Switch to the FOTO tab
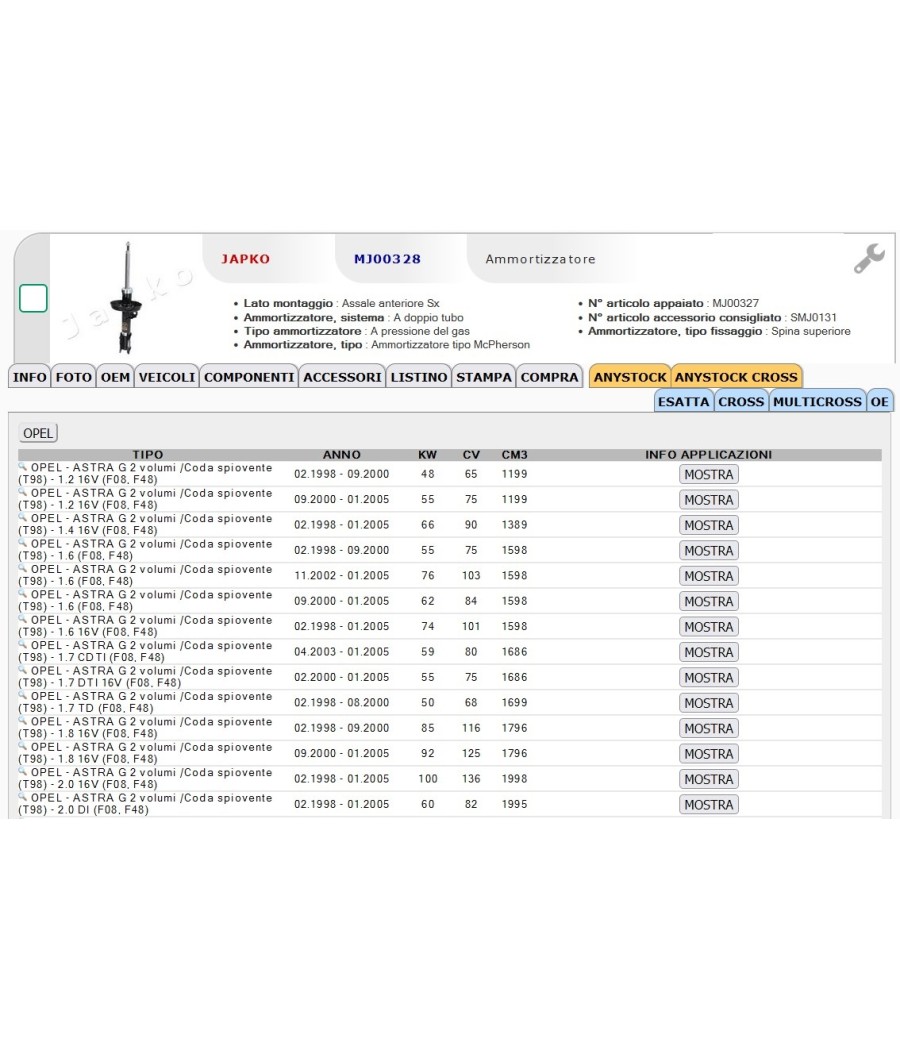The width and height of the screenshot is (900, 1050). point(74,377)
